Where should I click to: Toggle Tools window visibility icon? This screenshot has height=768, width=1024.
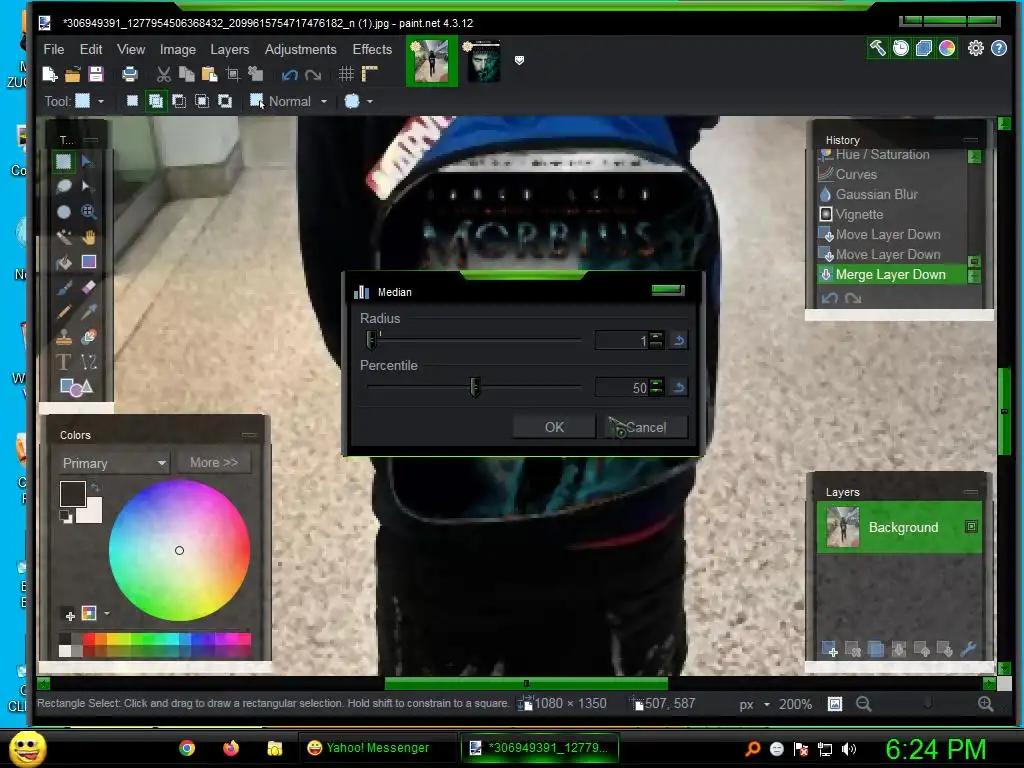(x=877, y=48)
